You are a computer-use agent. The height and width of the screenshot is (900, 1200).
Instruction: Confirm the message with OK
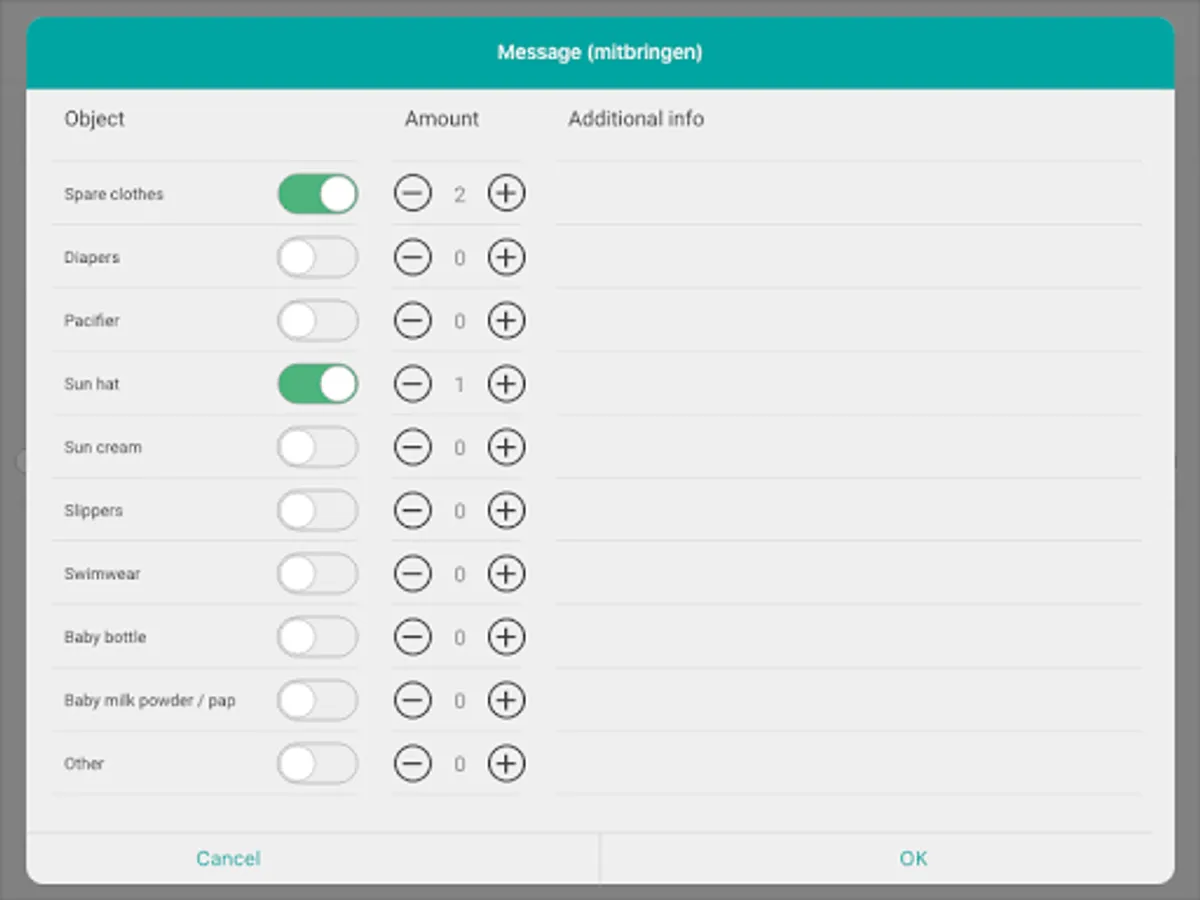(913, 858)
